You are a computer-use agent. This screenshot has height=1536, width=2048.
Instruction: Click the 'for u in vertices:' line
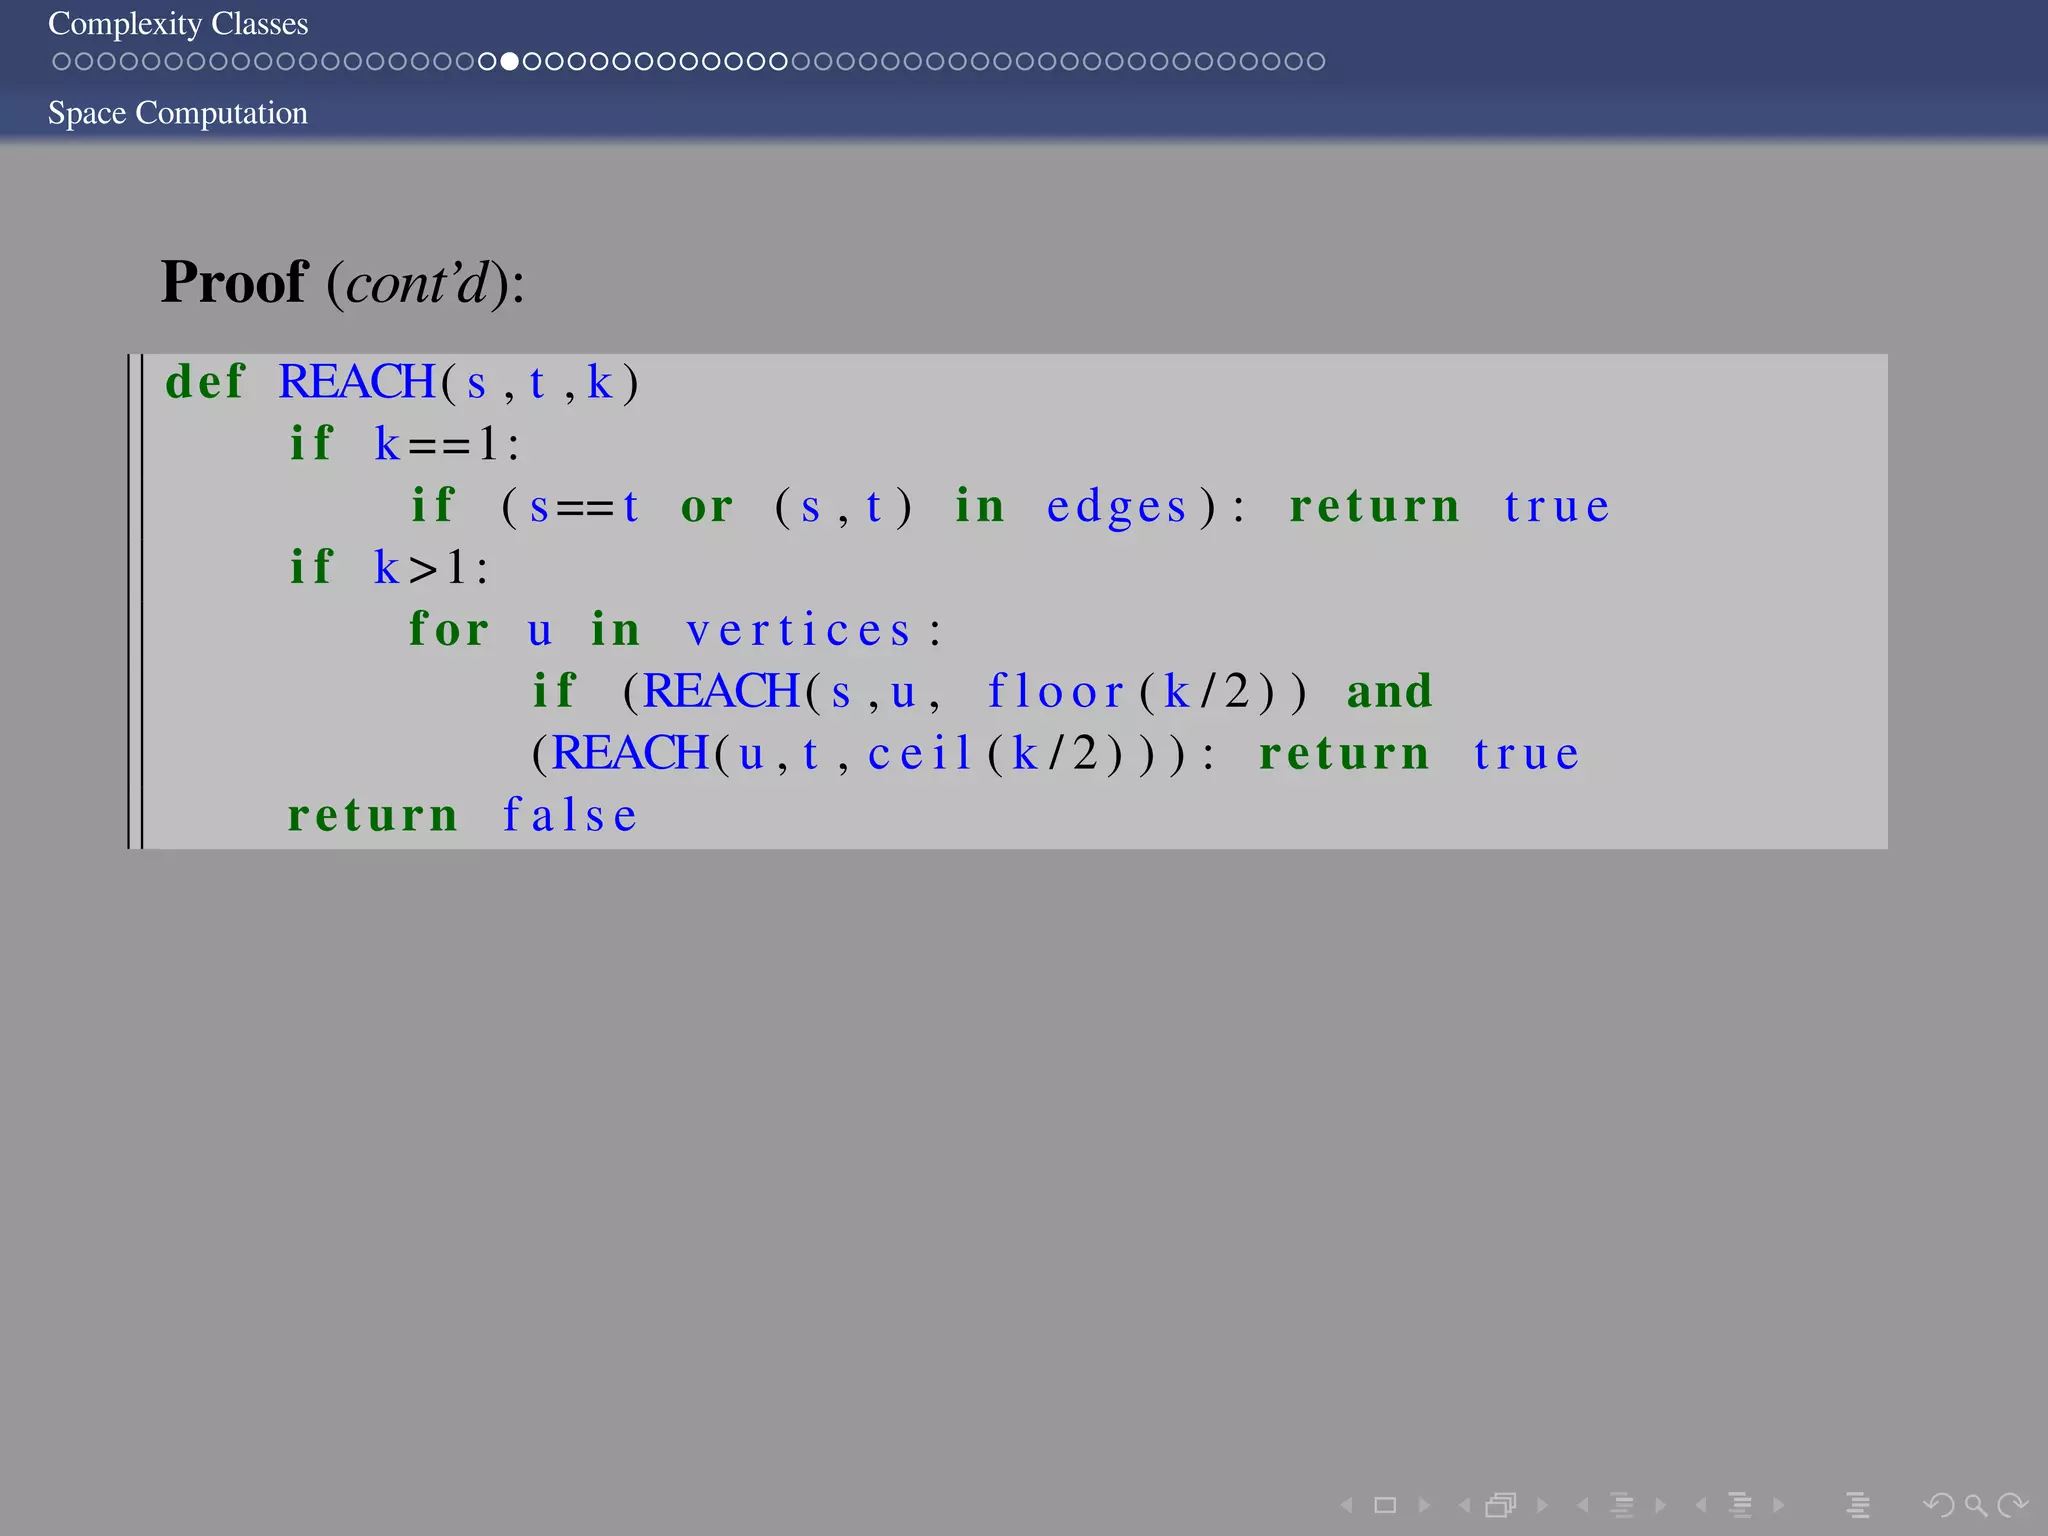(676, 630)
